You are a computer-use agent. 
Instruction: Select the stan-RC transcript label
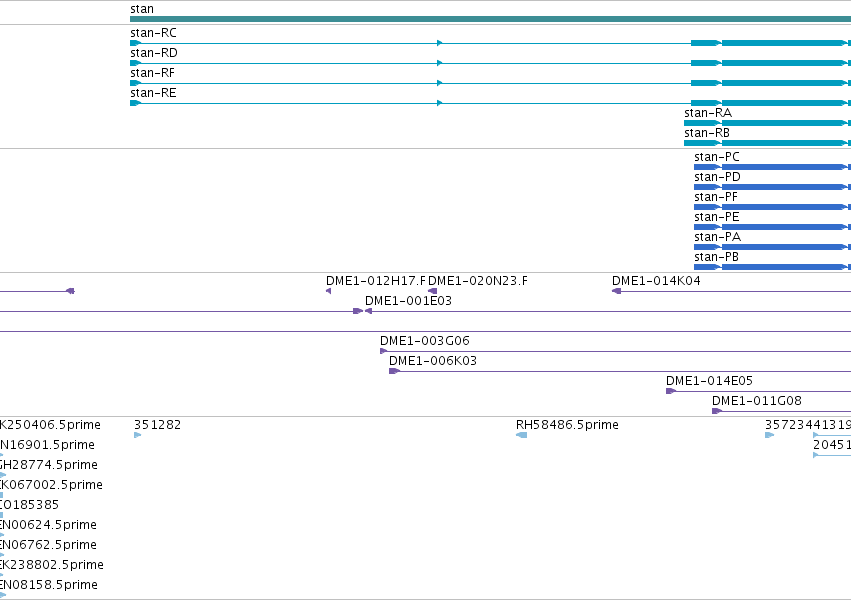click(x=153, y=33)
